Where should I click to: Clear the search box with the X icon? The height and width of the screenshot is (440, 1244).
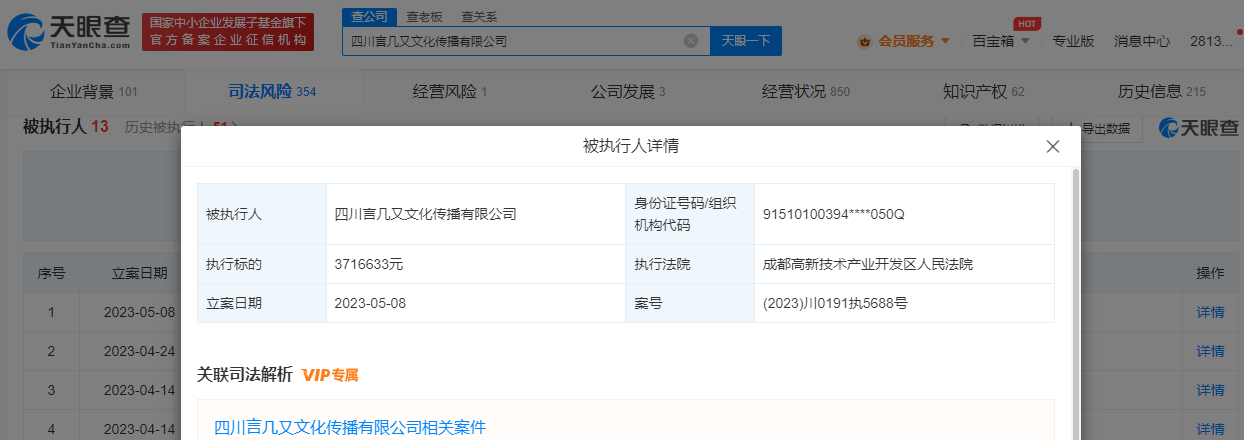coord(690,41)
